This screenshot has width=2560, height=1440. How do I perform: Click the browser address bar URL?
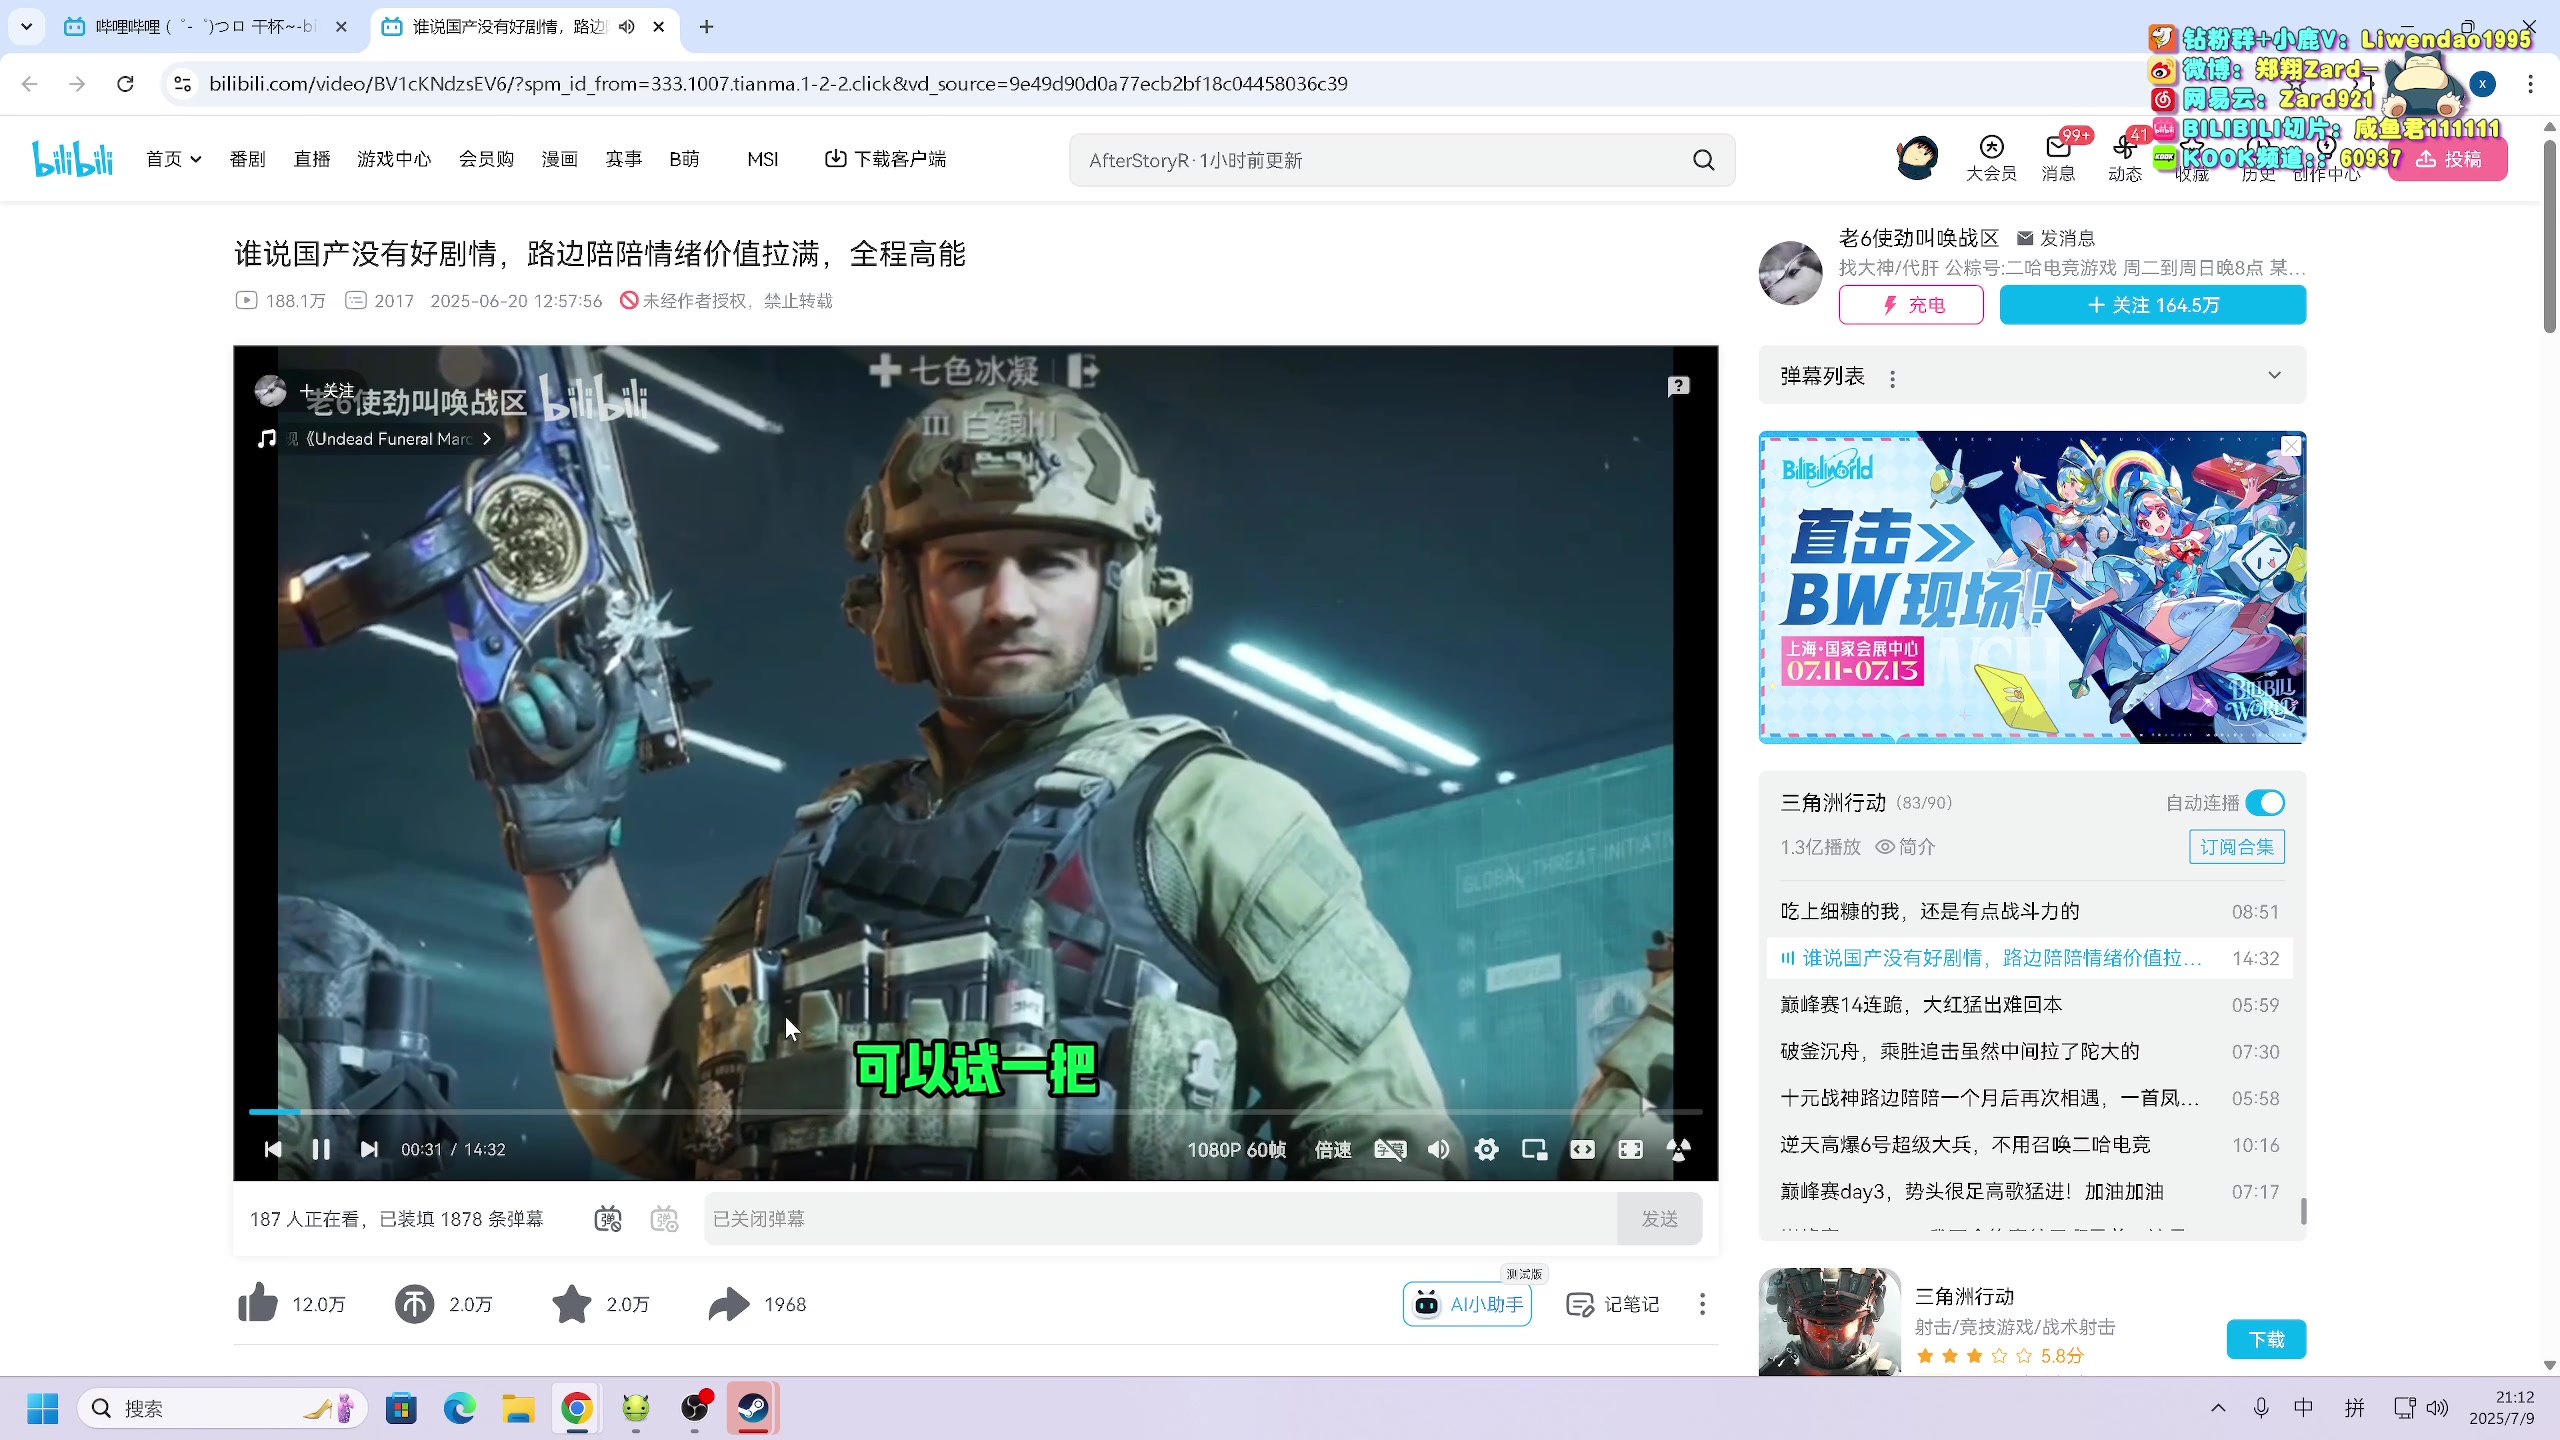778,84
